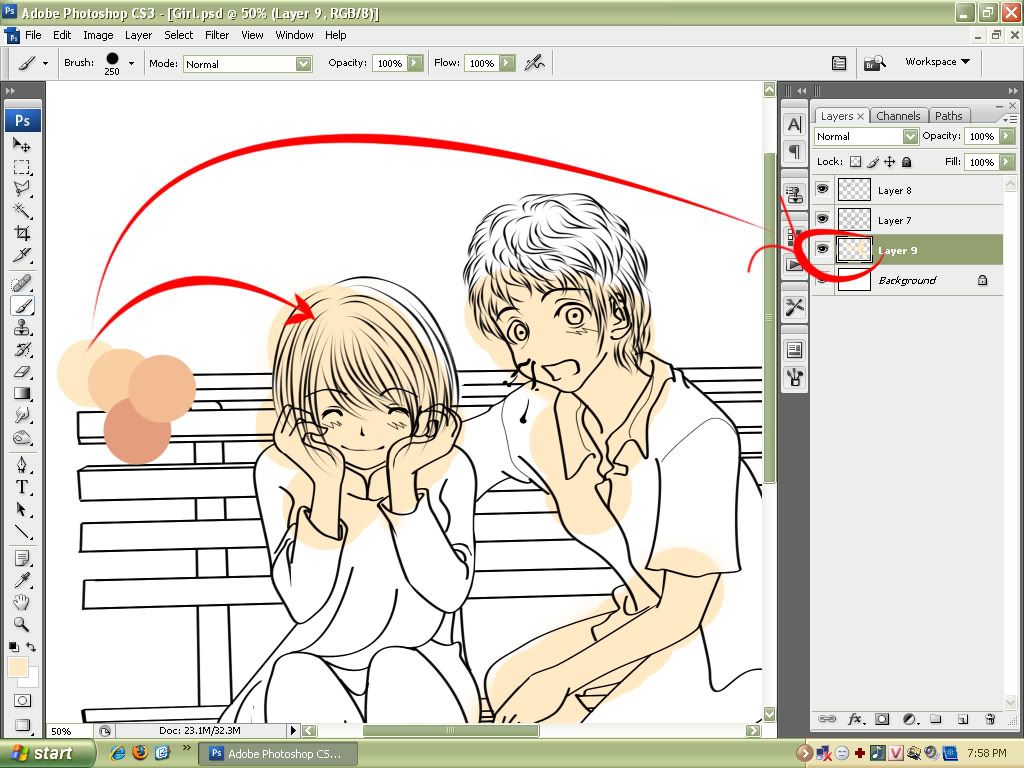Toggle visibility of Layer 7
Image resolution: width=1024 pixels, height=768 pixels.
(823, 219)
